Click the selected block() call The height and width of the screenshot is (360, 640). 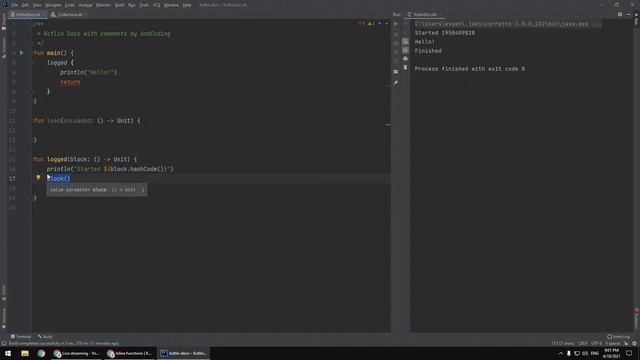(59, 178)
